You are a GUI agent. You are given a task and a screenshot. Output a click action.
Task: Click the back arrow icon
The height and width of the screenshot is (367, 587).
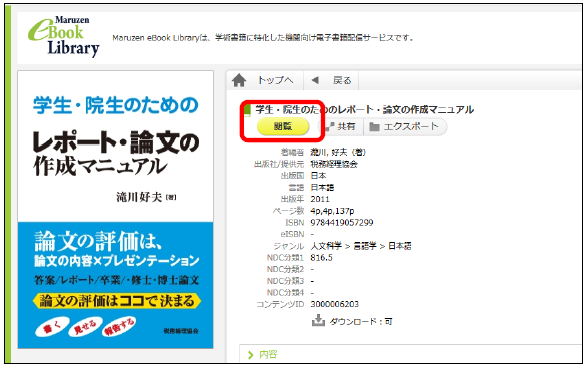click(315, 80)
